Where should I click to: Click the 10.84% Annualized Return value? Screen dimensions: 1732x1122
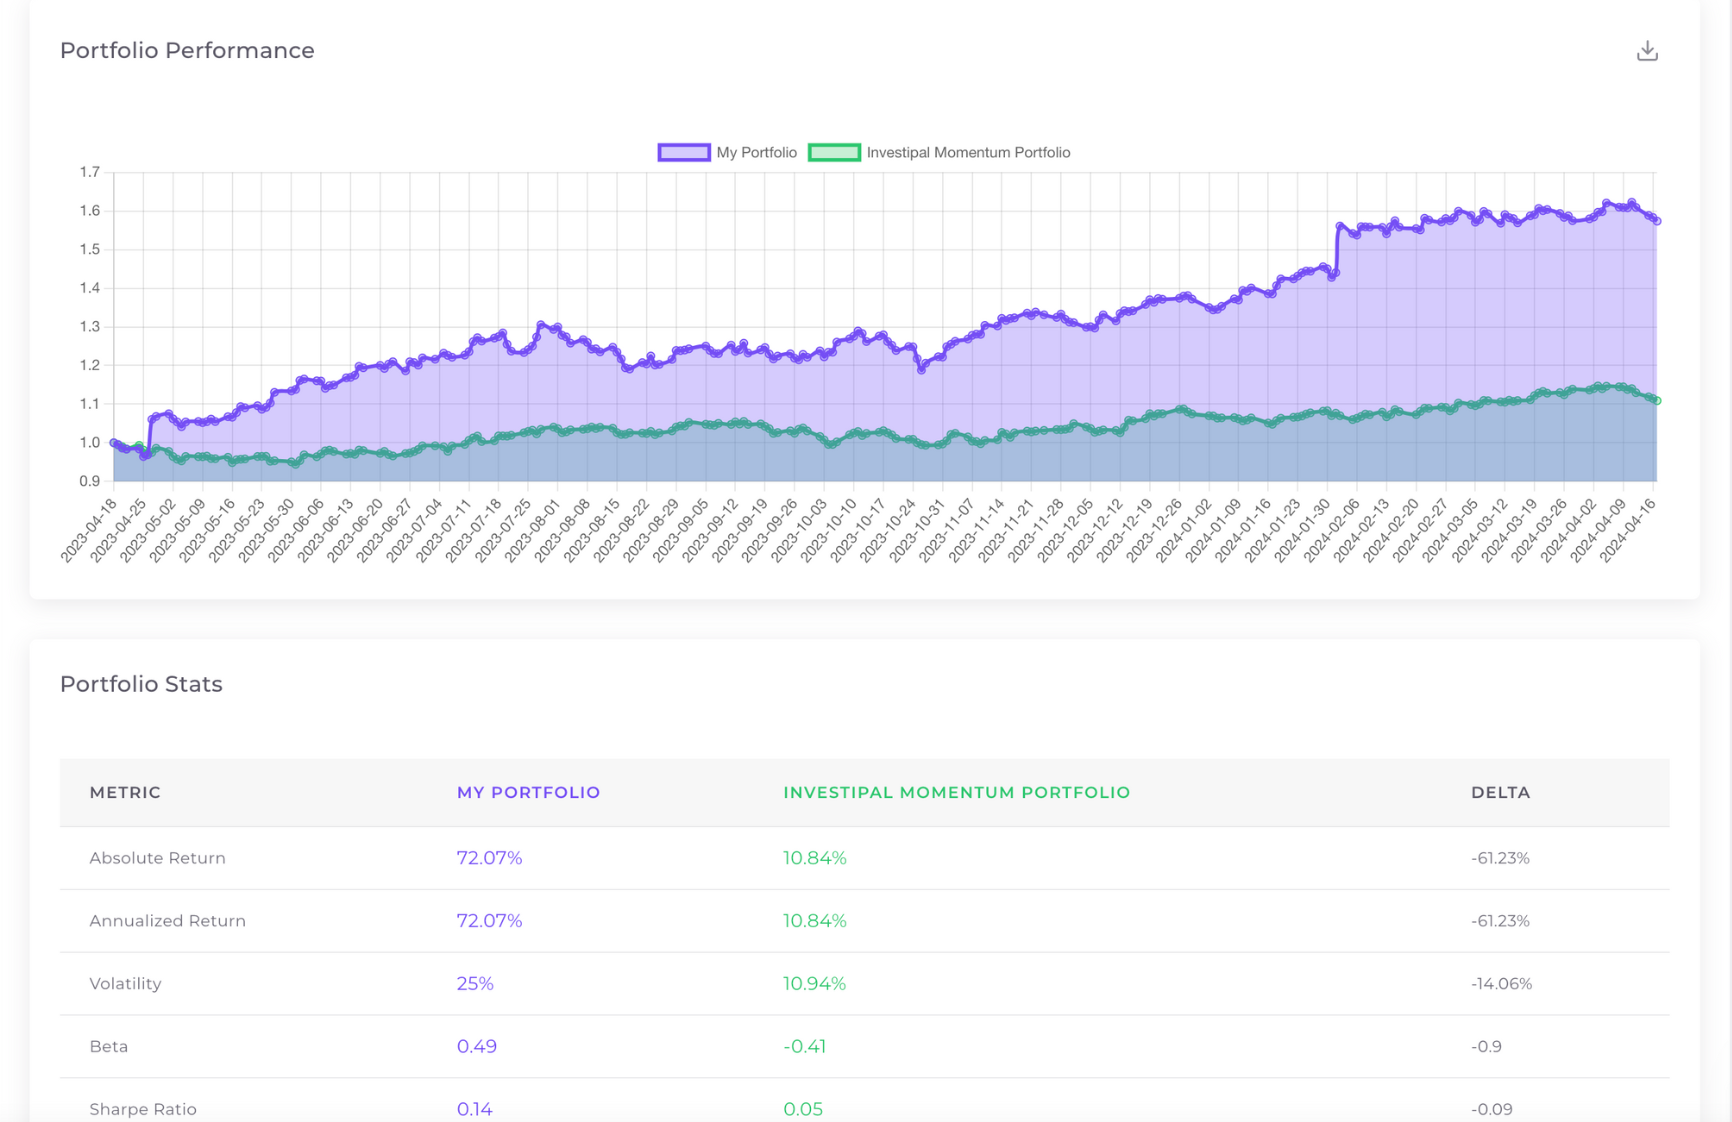pos(814,920)
